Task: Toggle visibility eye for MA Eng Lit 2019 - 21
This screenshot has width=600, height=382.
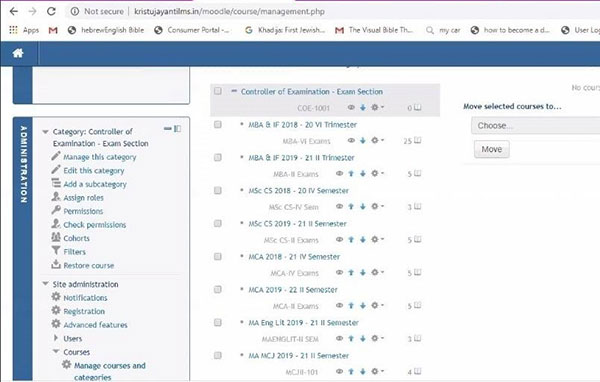Action: [339, 338]
